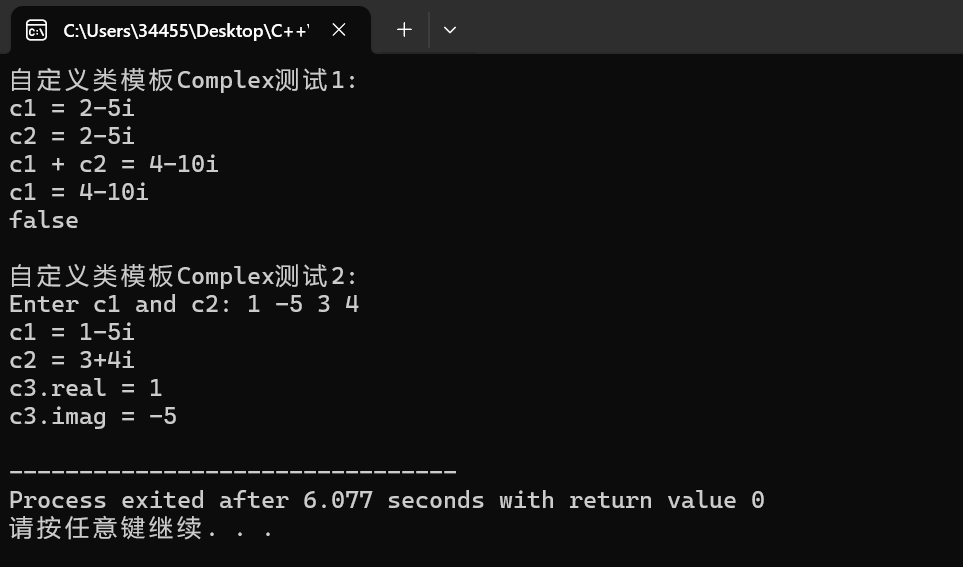Screen dimensions: 963x567
Task: Click the "c2 = 2-5i" output line
Action: [72, 136]
